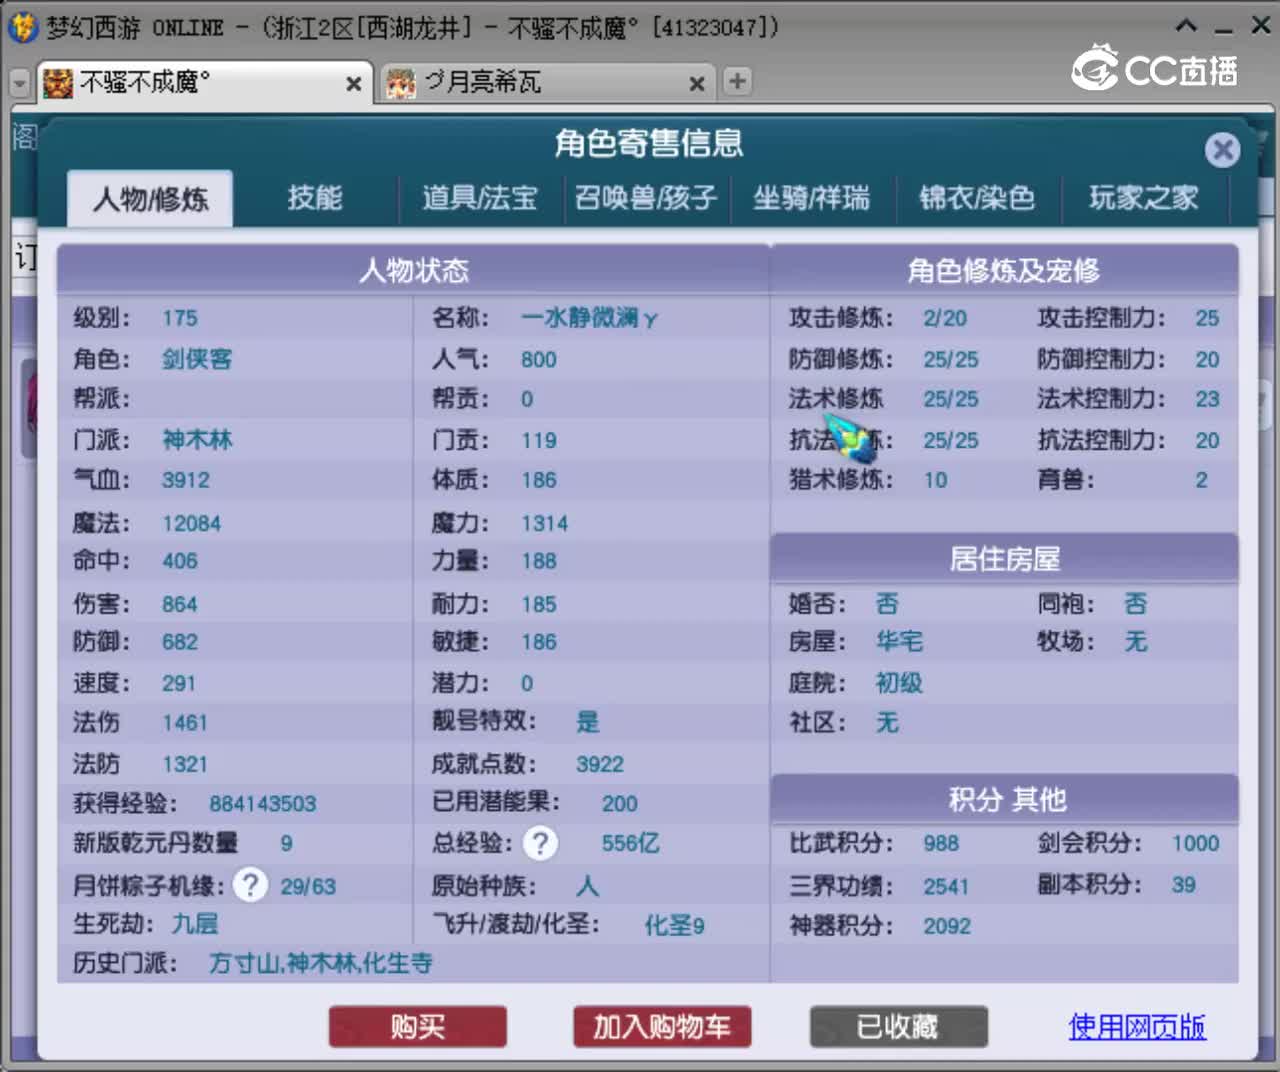The image size is (1280, 1072).
Task: Switch to the 月亮希瓦 window tab
Action: coord(545,82)
